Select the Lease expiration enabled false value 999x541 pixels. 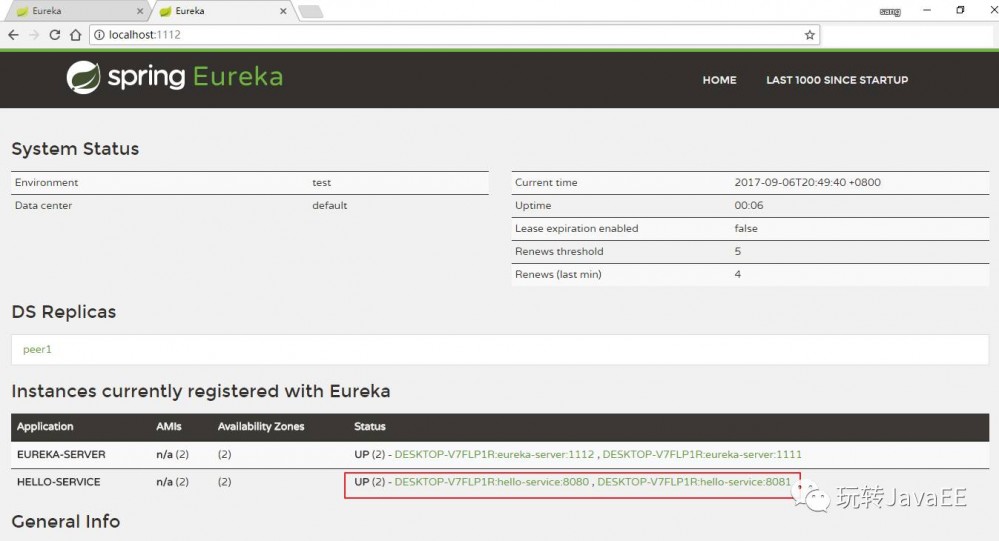(x=746, y=228)
